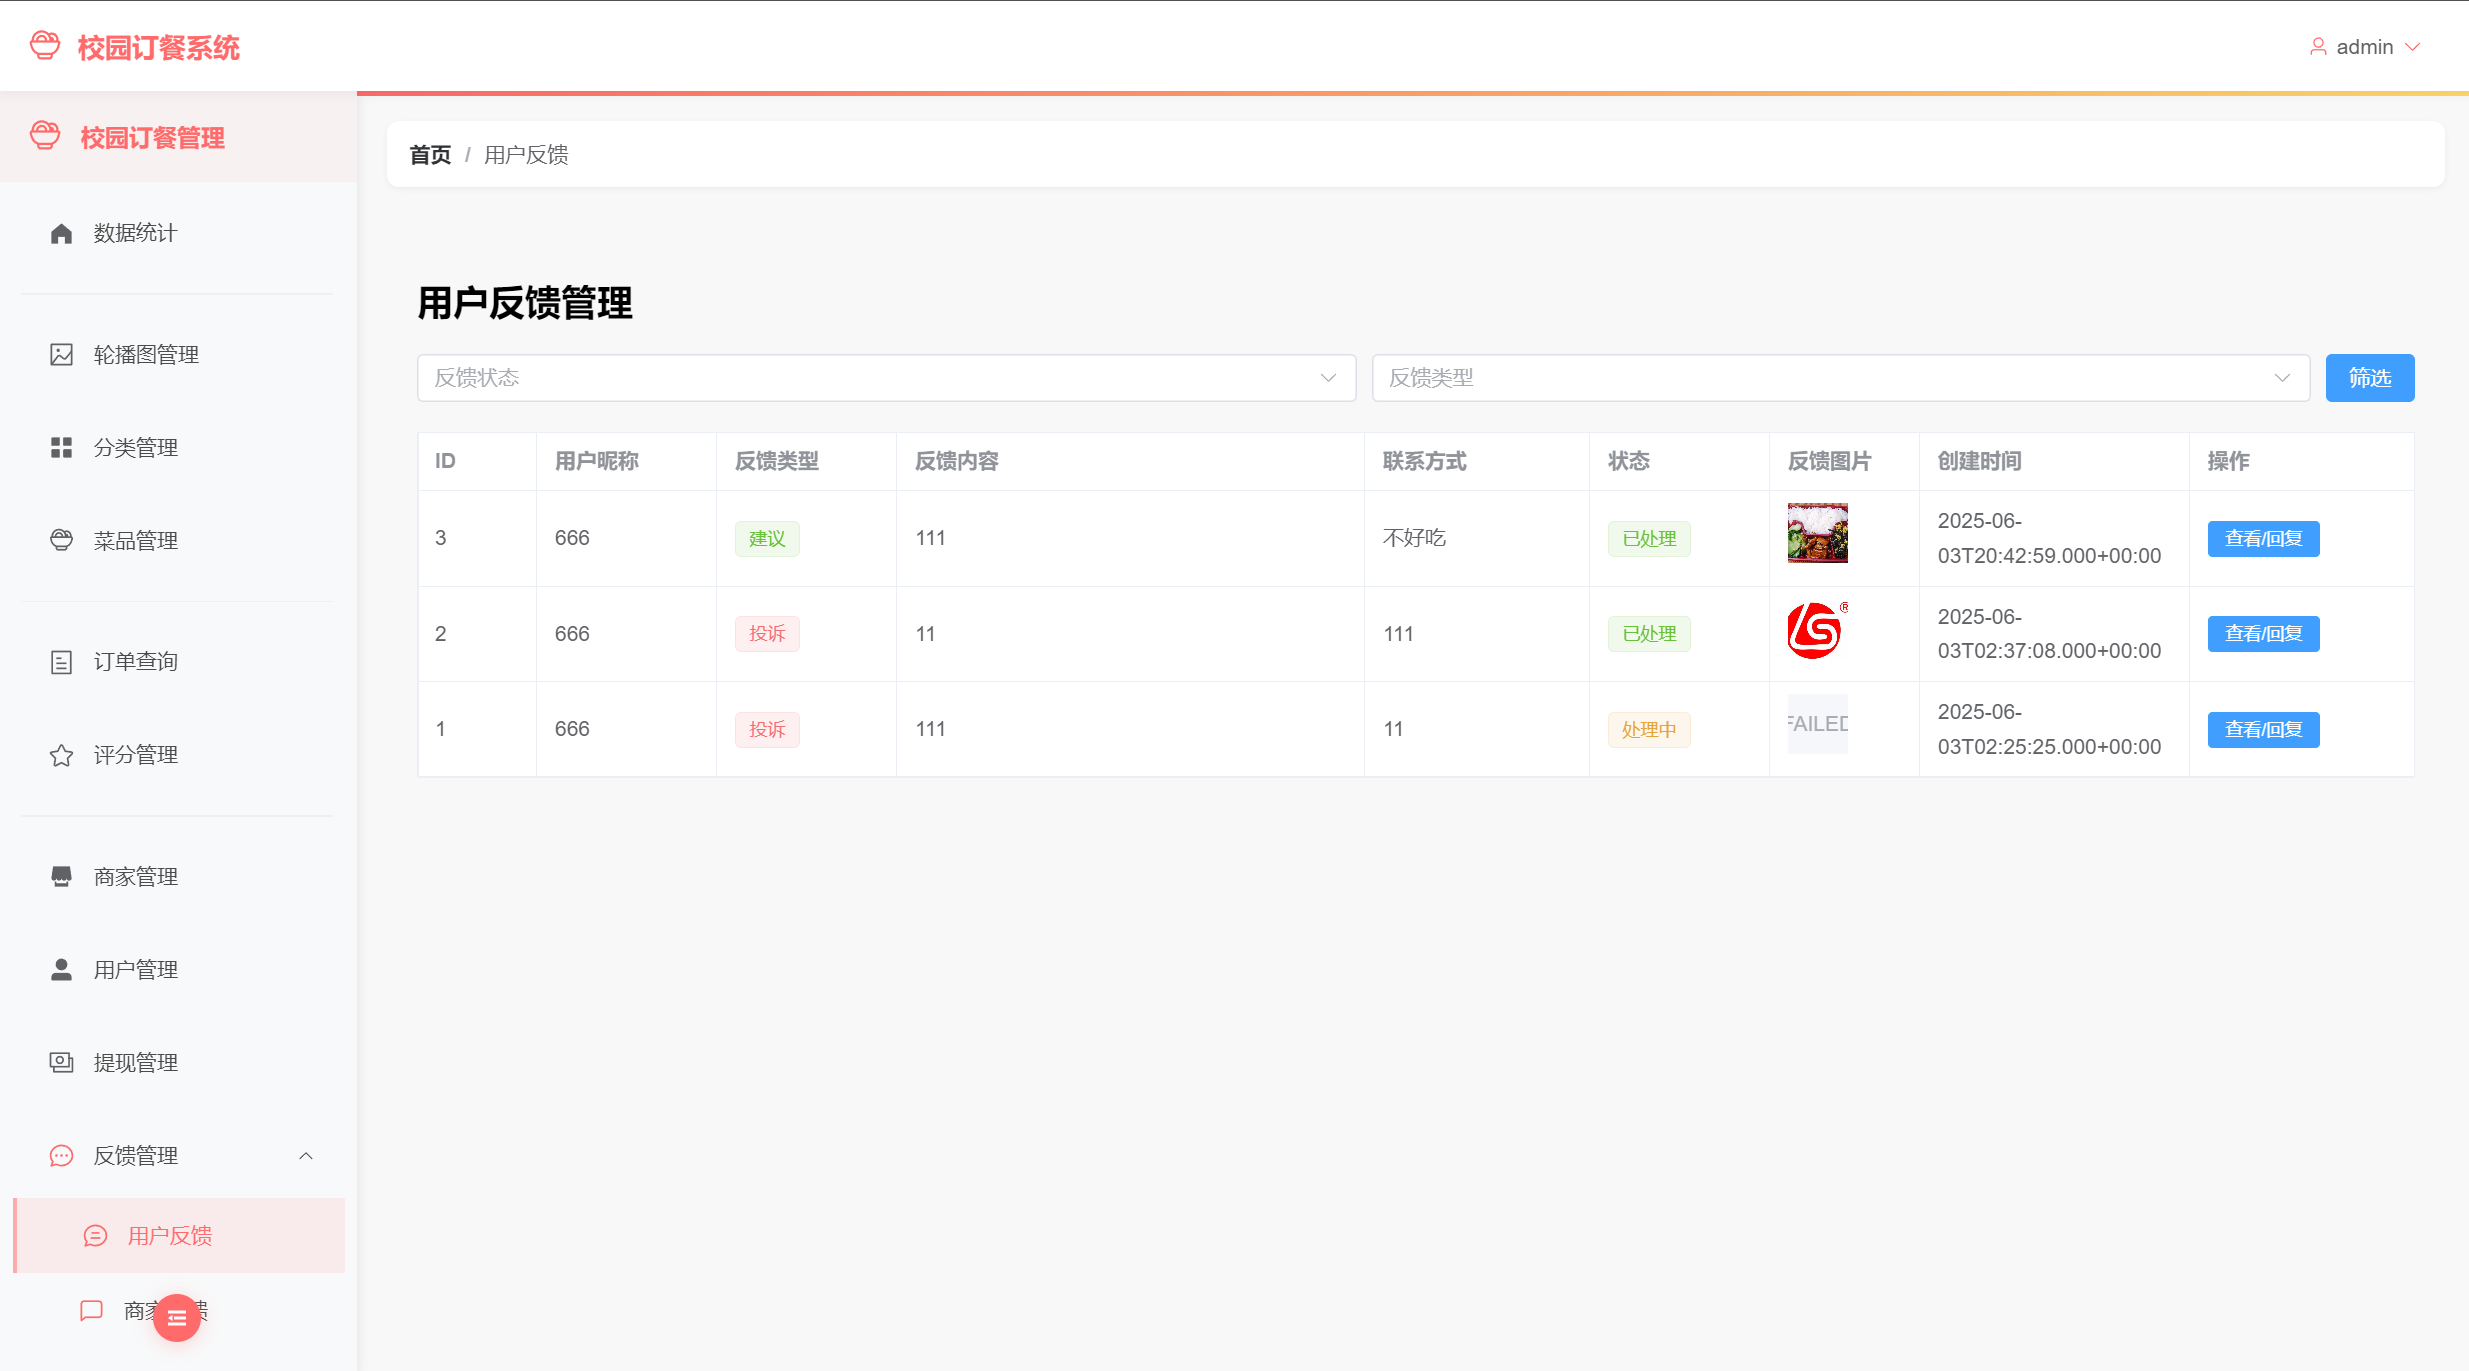The width and height of the screenshot is (2469, 1371).
Task: Click the merchant management shop icon
Action: (x=61, y=877)
